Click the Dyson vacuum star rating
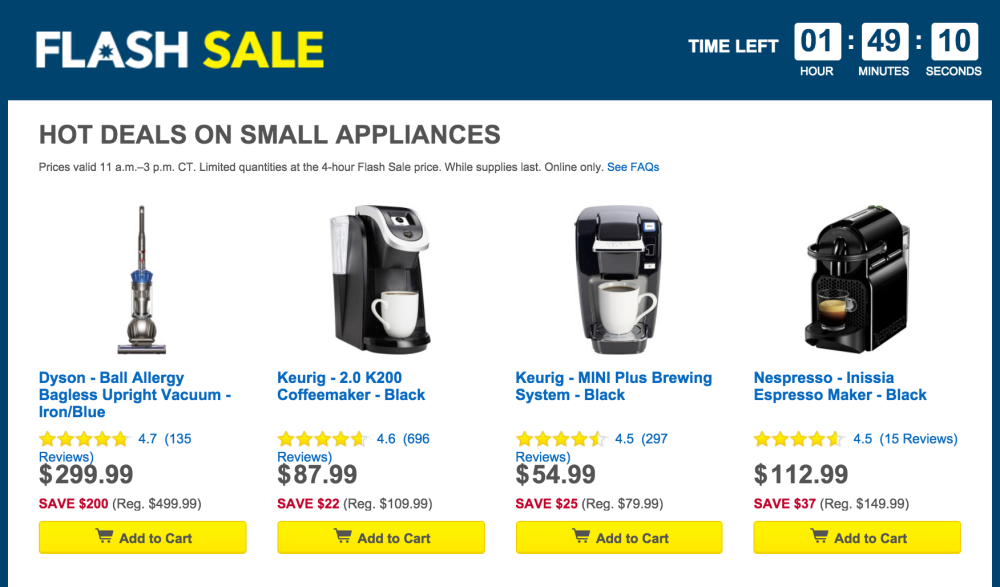 84,439
